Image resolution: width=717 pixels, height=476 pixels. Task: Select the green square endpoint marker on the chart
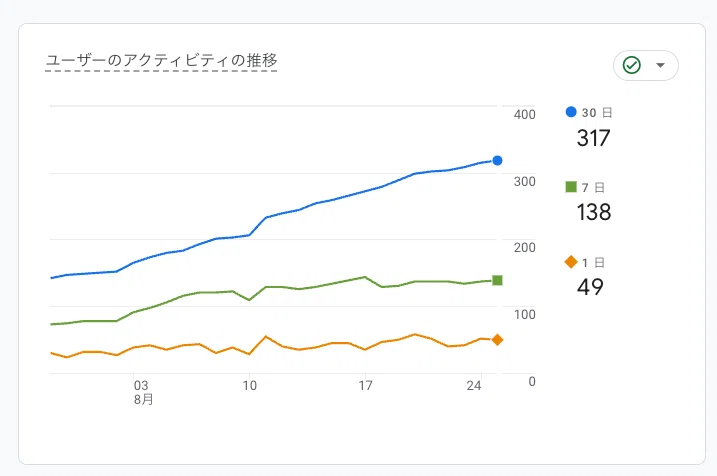coord(497,280)
